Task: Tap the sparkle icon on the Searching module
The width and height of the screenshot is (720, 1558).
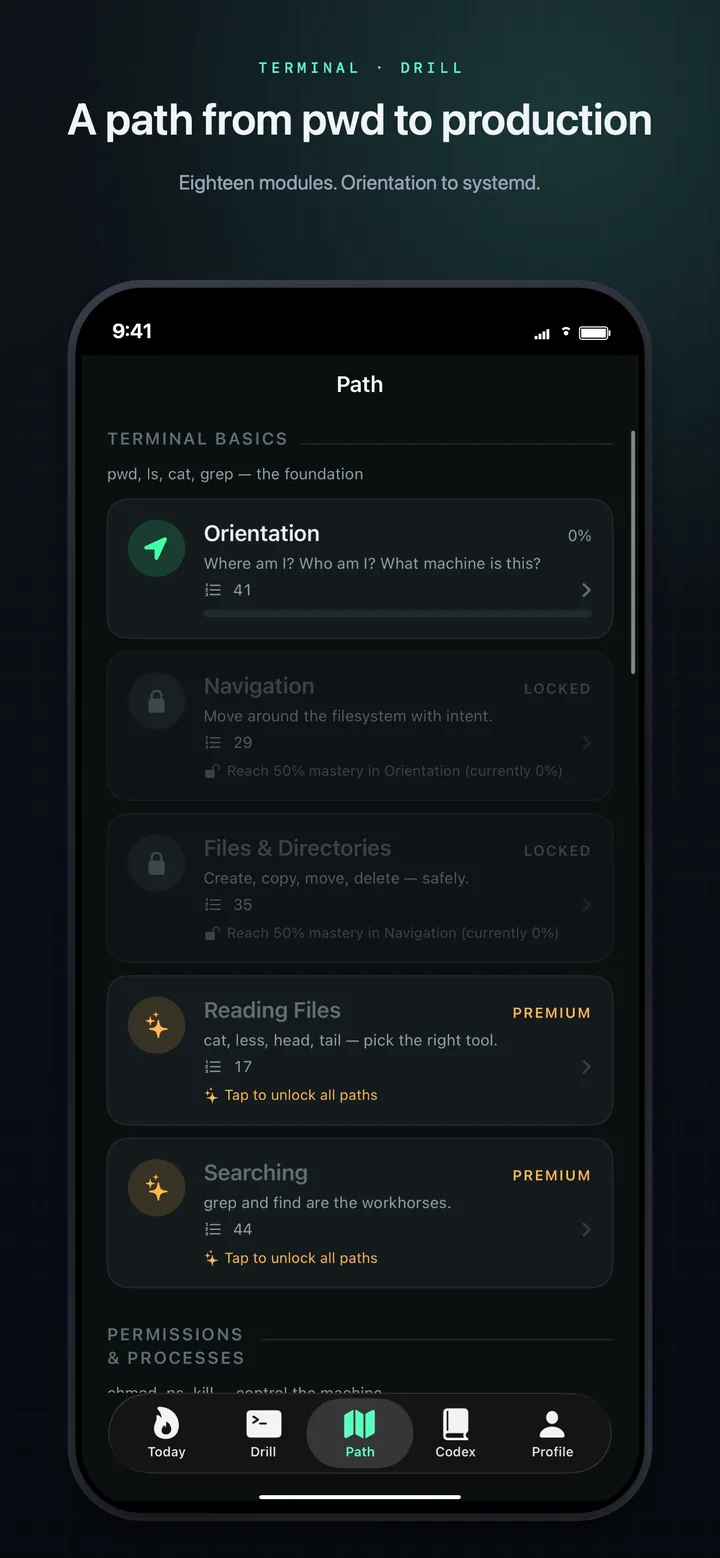Action: 156,1188
